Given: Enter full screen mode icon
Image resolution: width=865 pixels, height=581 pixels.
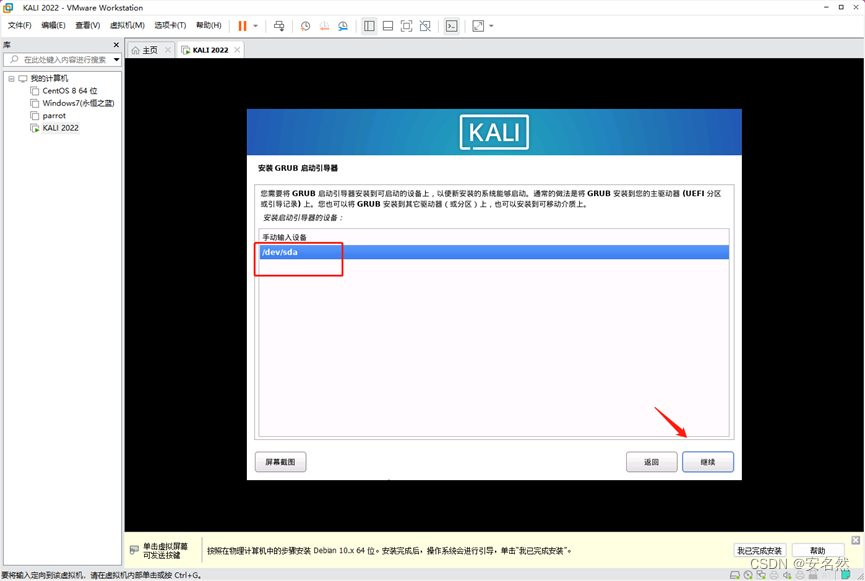Looking at the screenshot, I should 407,26.
